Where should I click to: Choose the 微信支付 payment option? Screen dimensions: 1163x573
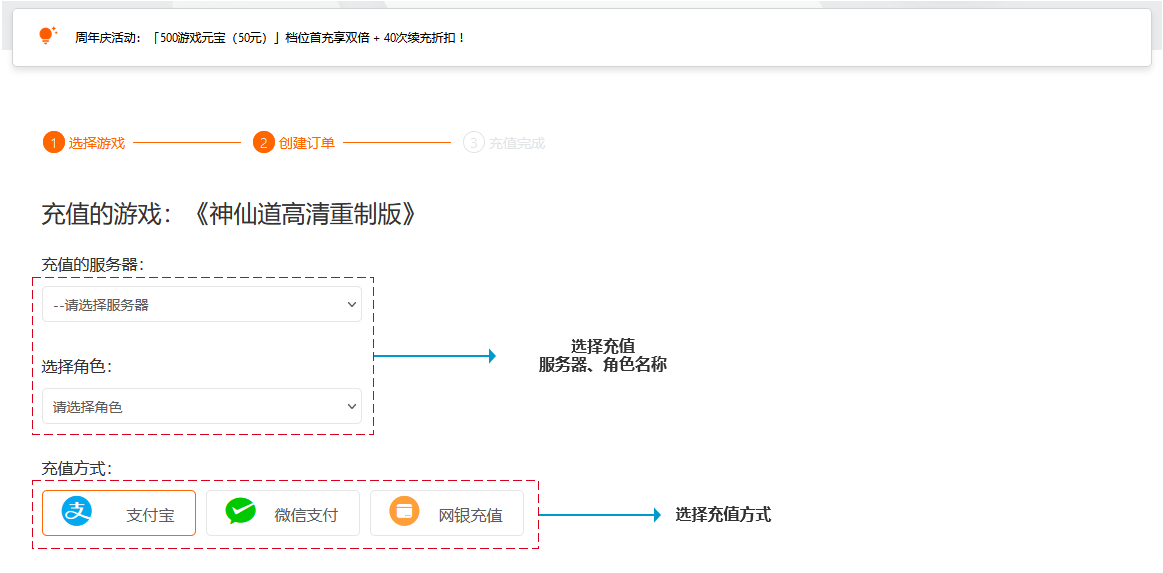(283, 513)
